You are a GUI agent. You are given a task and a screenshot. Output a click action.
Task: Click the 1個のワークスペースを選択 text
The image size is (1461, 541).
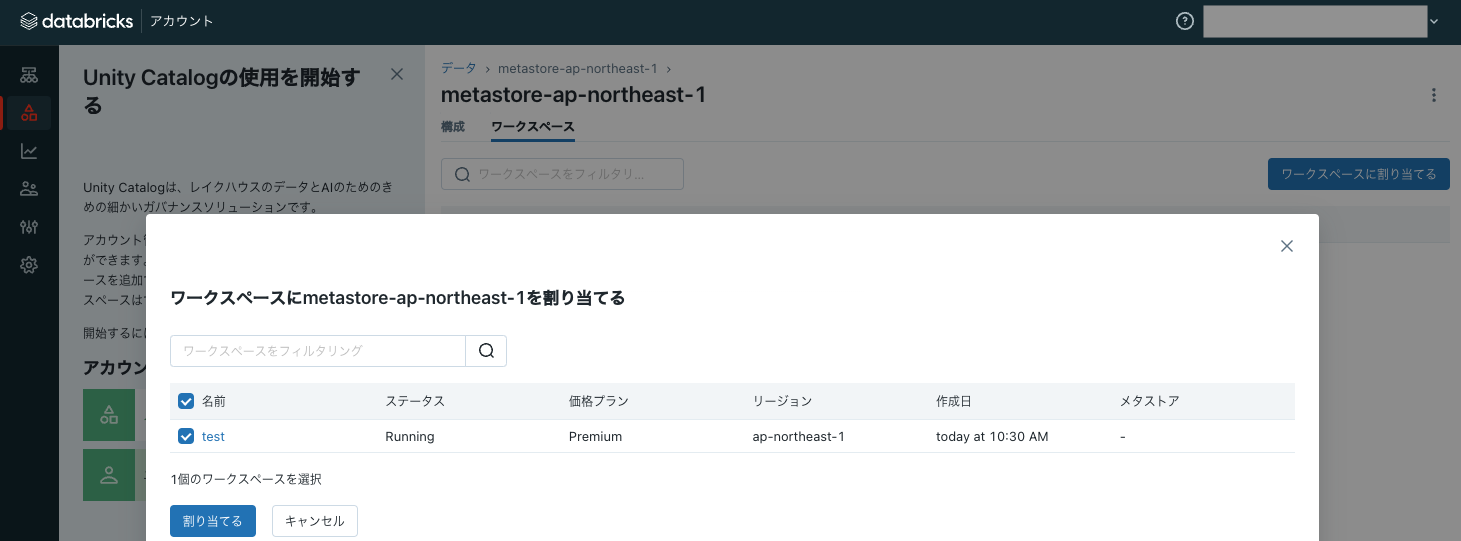point(246,480)
